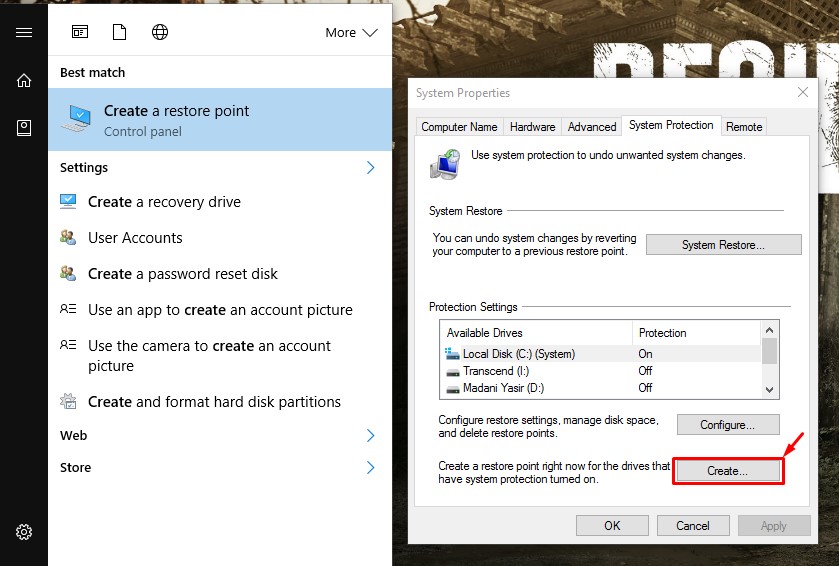
Task: Click the Available Drives column header
Action: [536, 333]
